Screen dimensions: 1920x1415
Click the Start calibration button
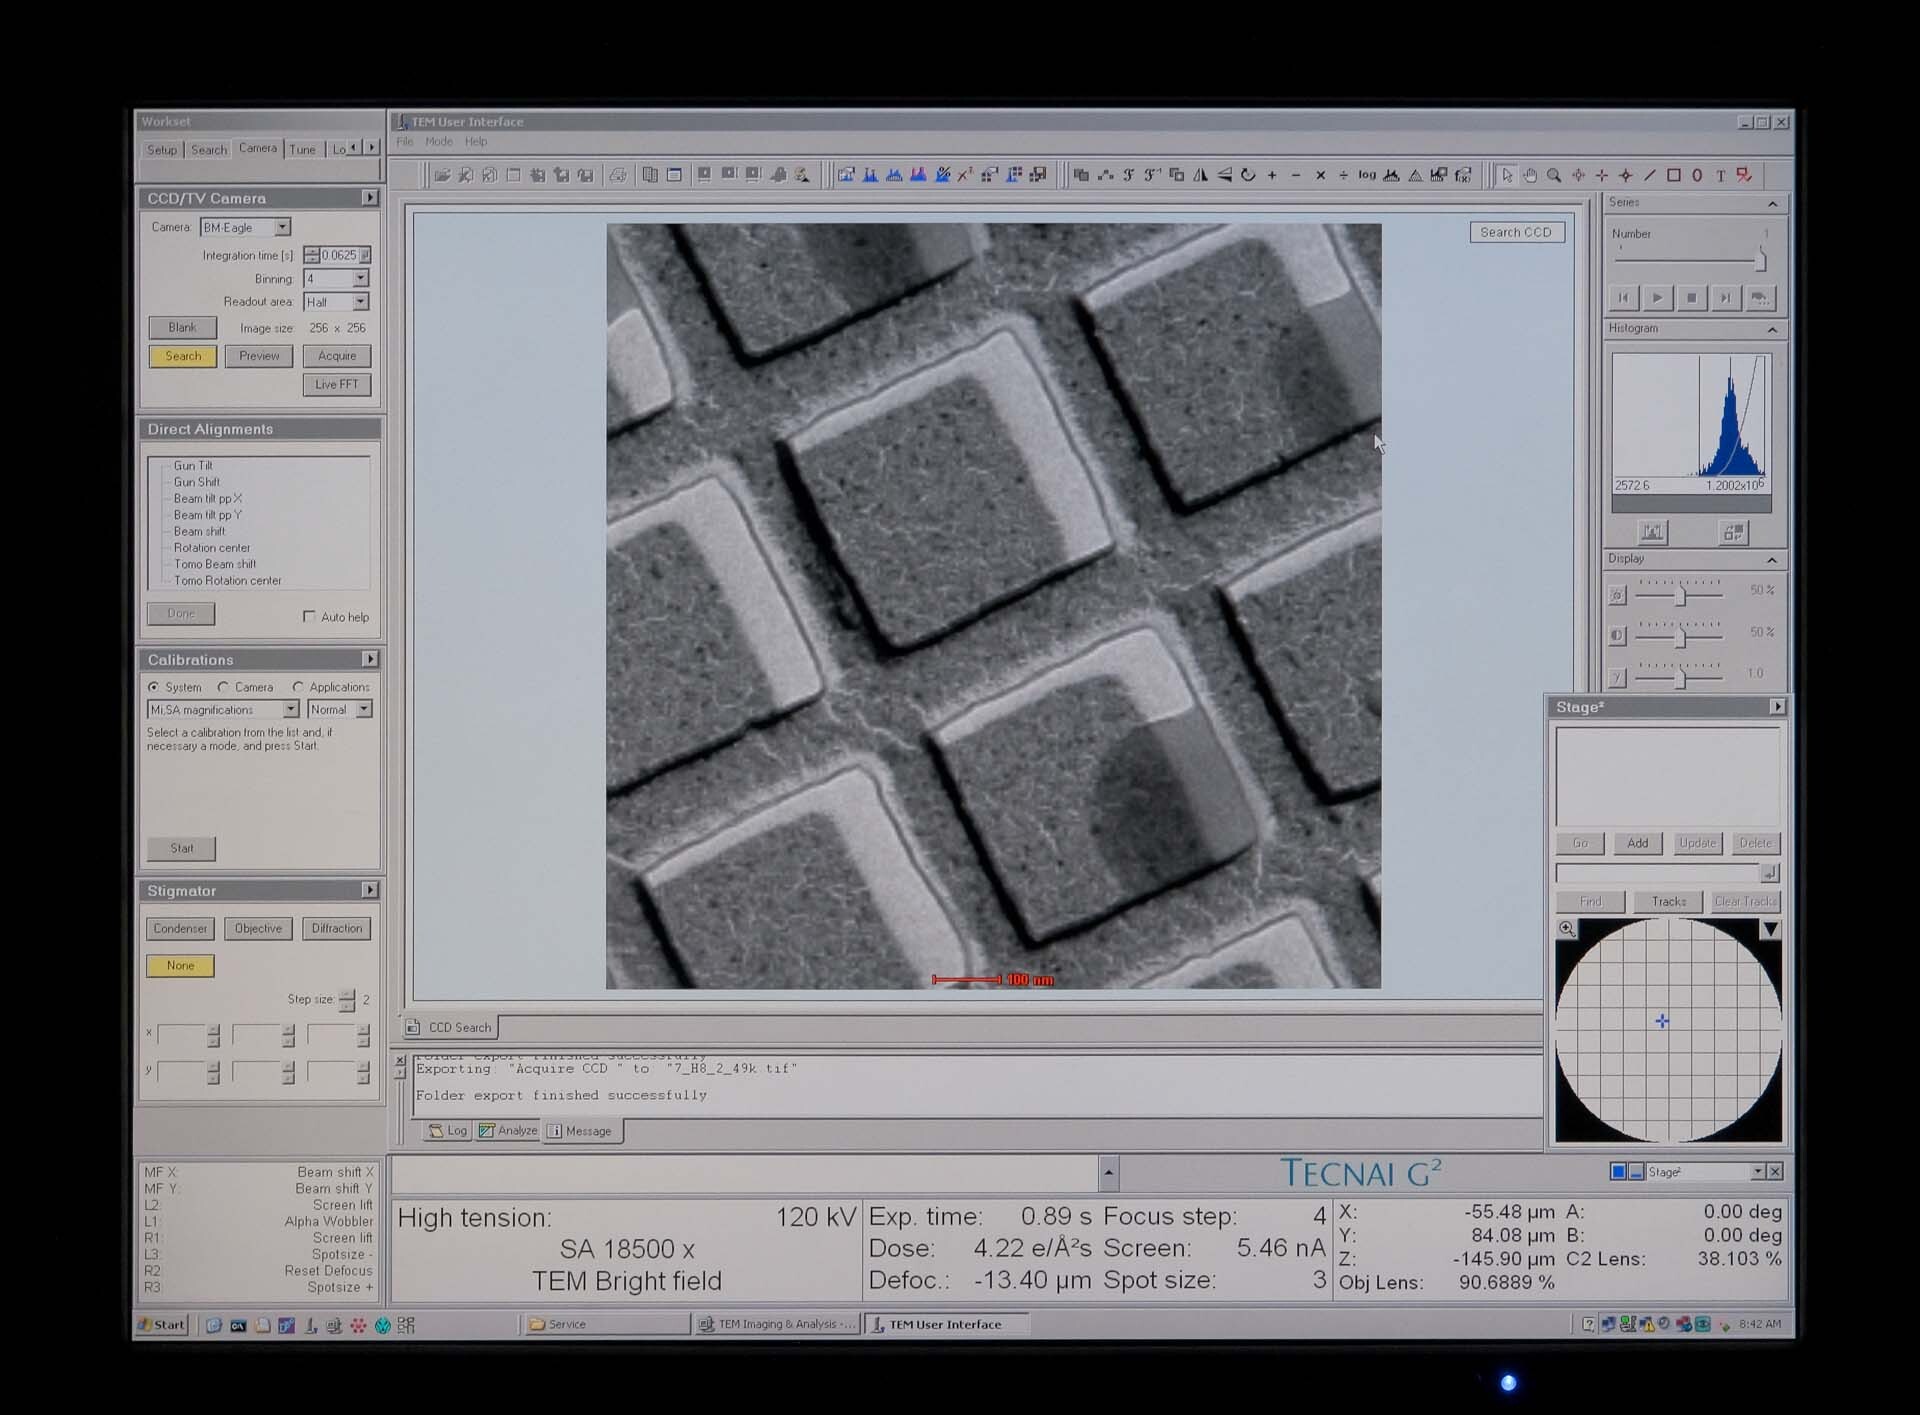pyautogui.click(x=180, y=847)
